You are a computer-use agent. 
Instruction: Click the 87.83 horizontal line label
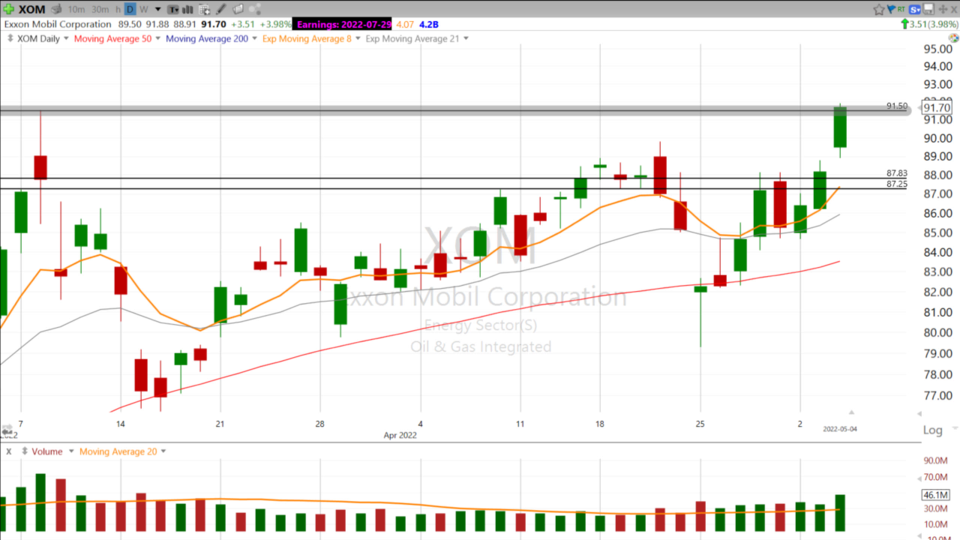pos(897,173)
